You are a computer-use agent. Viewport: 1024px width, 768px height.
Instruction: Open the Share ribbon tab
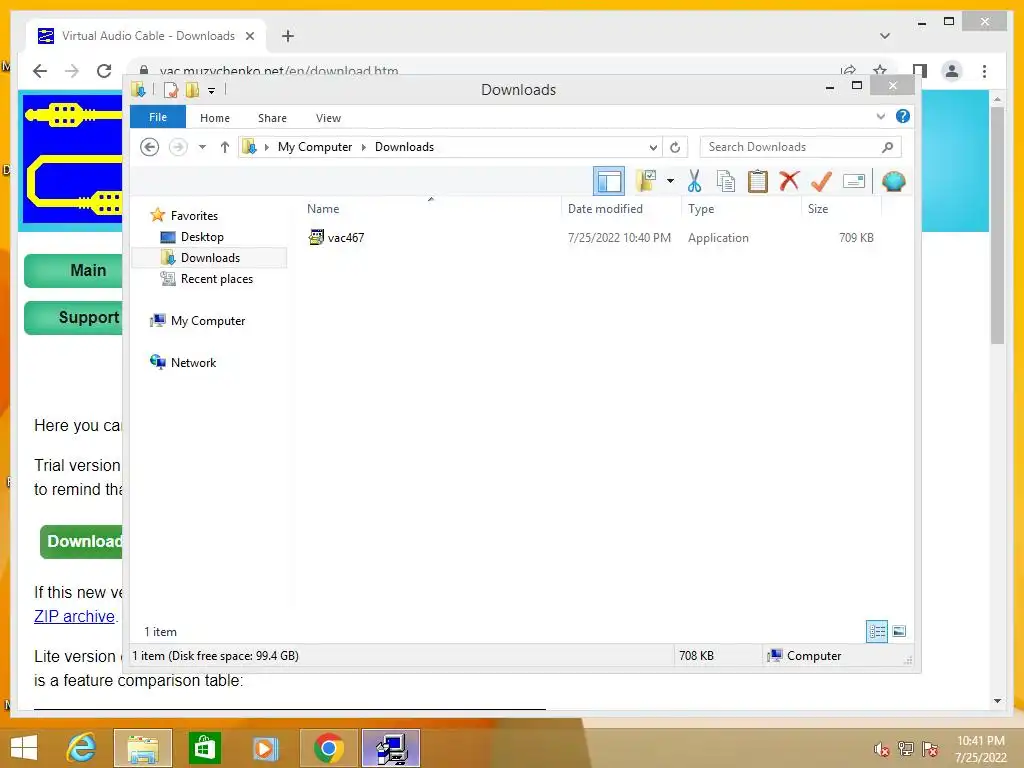point(272,118)
